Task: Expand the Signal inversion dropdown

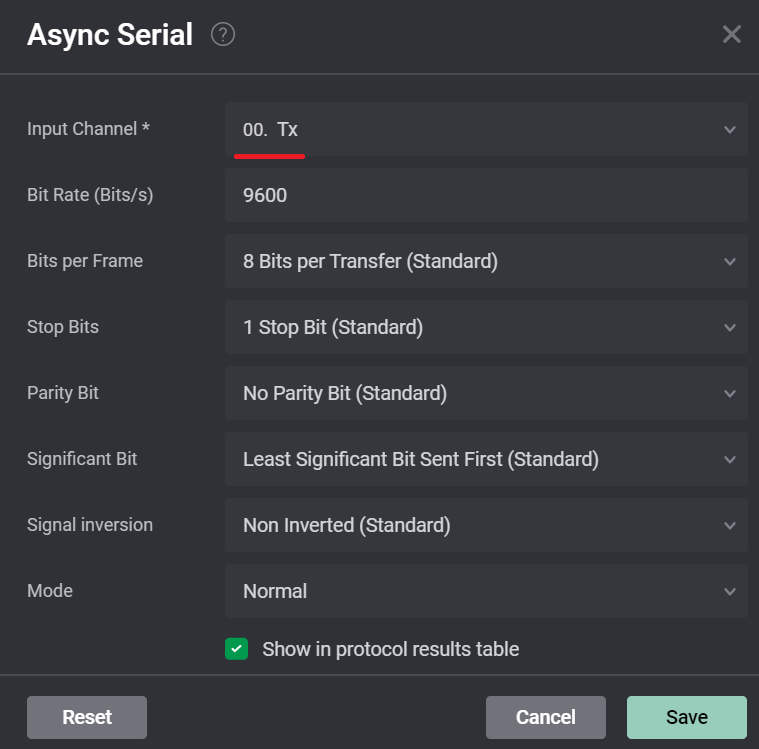Action: 485,525
